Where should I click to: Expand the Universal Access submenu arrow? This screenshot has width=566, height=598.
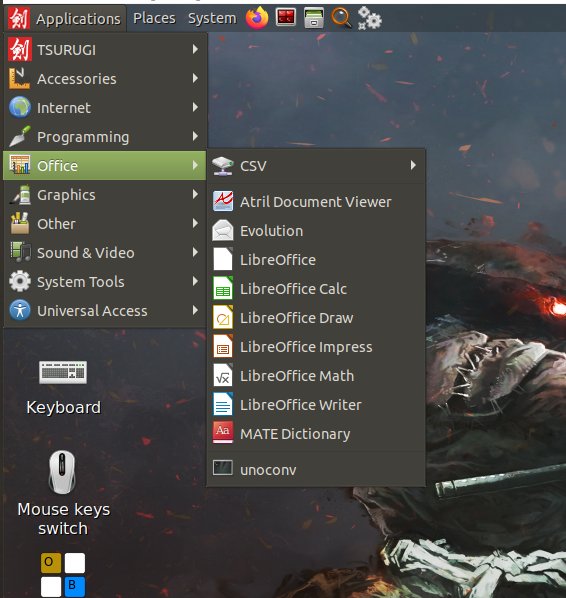pos(195,310)
